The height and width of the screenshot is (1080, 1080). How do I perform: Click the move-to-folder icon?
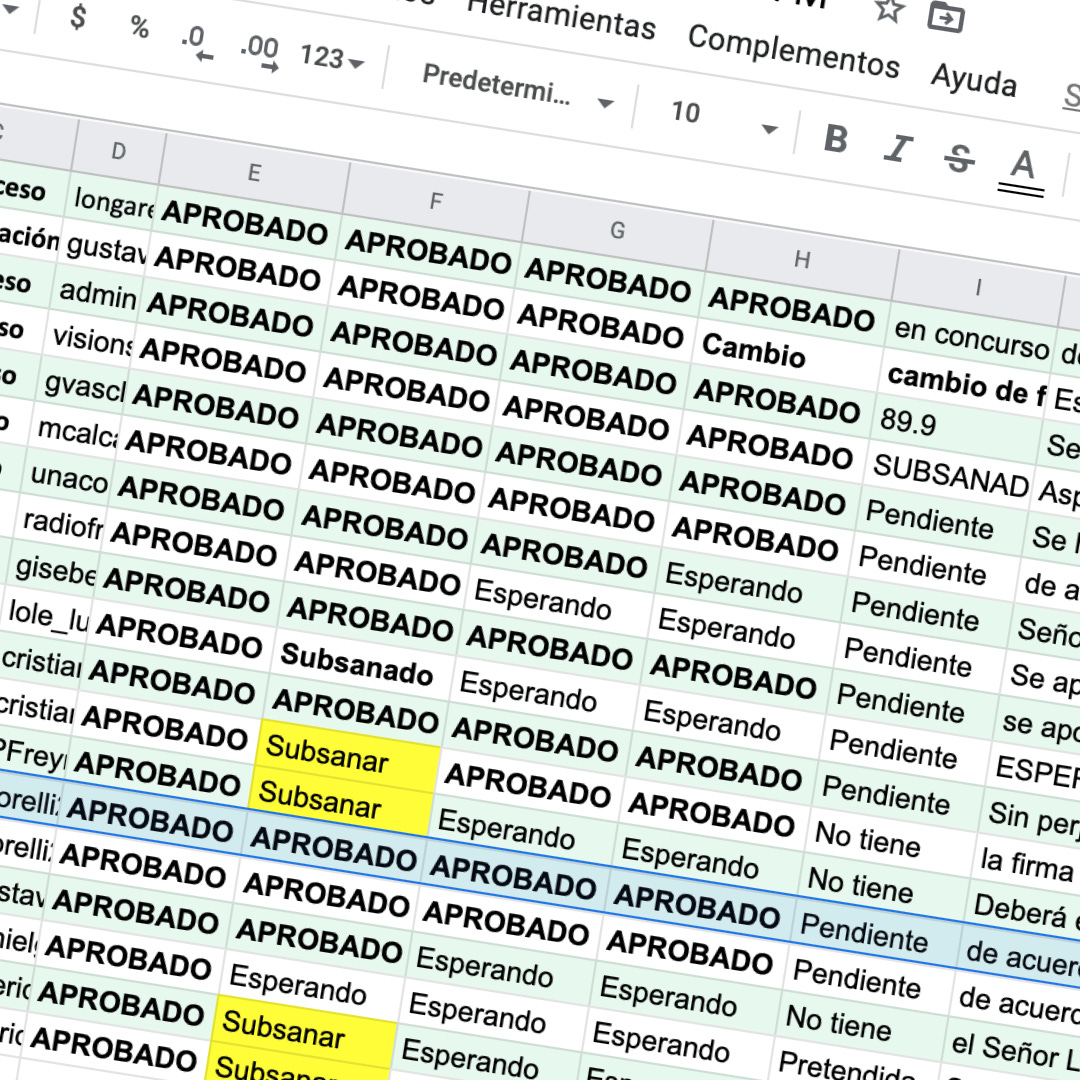[945, 17]
